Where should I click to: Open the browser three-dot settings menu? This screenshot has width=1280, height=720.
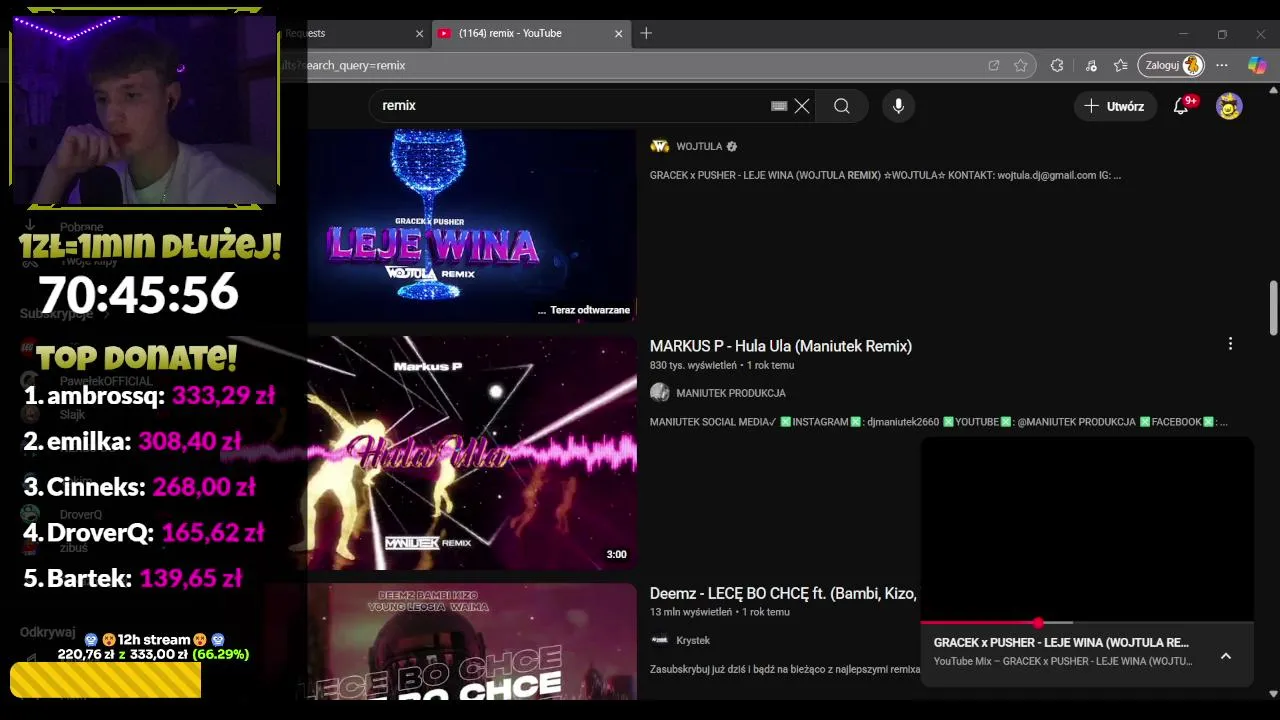click(x=1222, y=65)
